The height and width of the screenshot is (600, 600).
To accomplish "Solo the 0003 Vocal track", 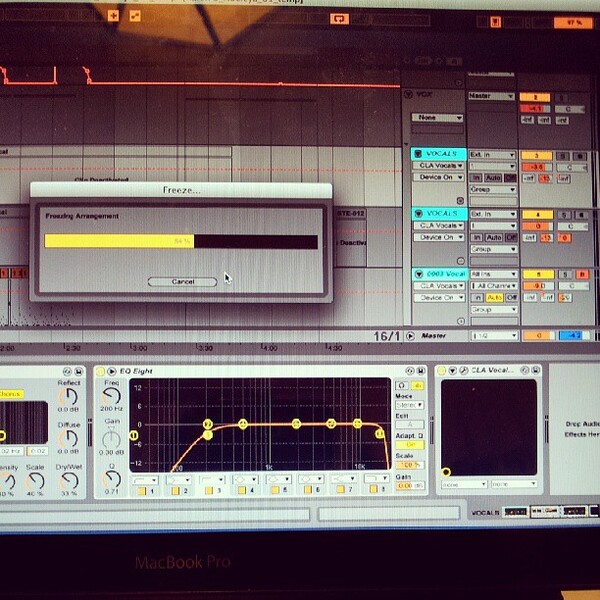I will point(565,274).
